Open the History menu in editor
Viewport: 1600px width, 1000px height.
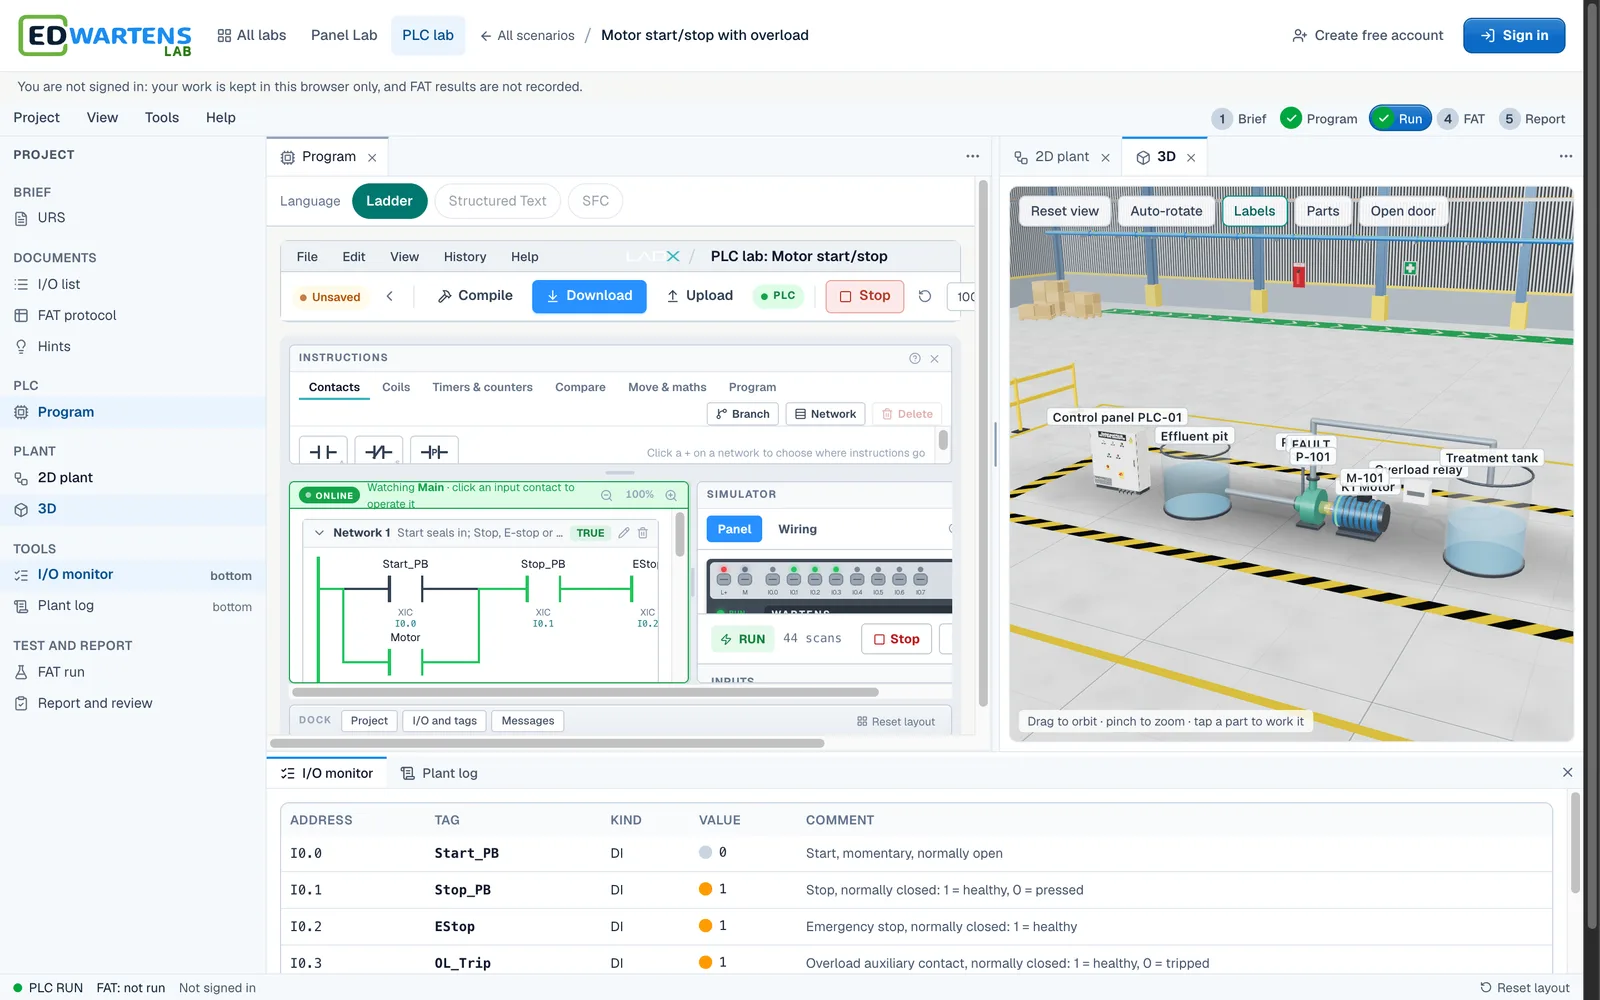click(x=465, y=257)
